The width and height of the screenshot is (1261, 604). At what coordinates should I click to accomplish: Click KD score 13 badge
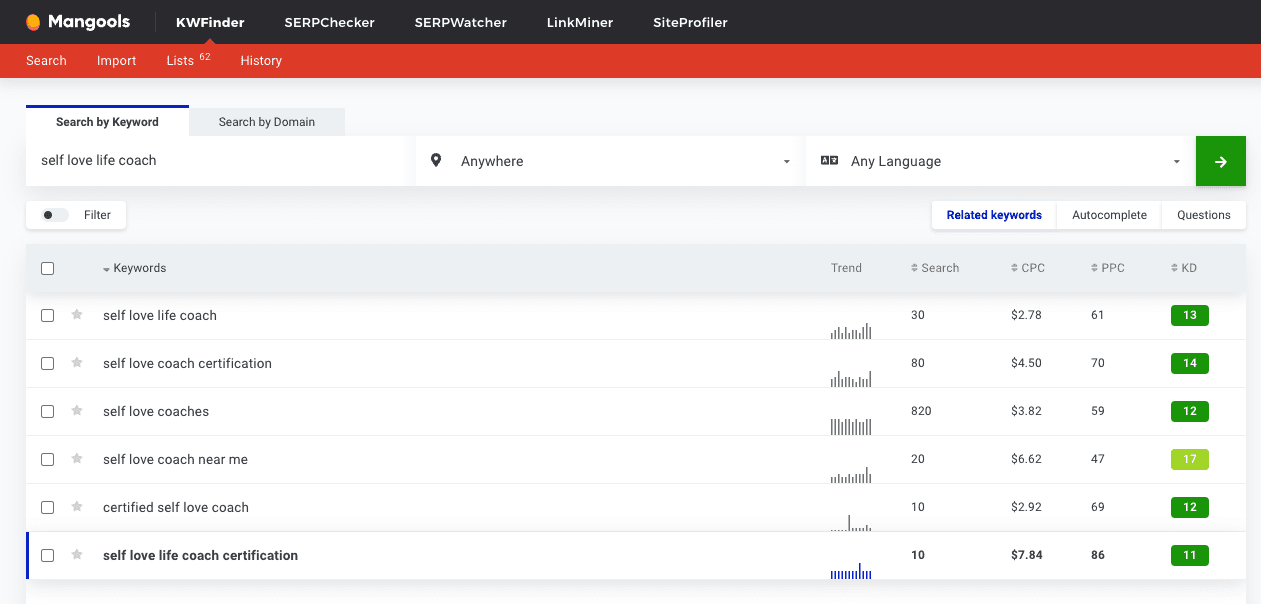(1190, 315)
